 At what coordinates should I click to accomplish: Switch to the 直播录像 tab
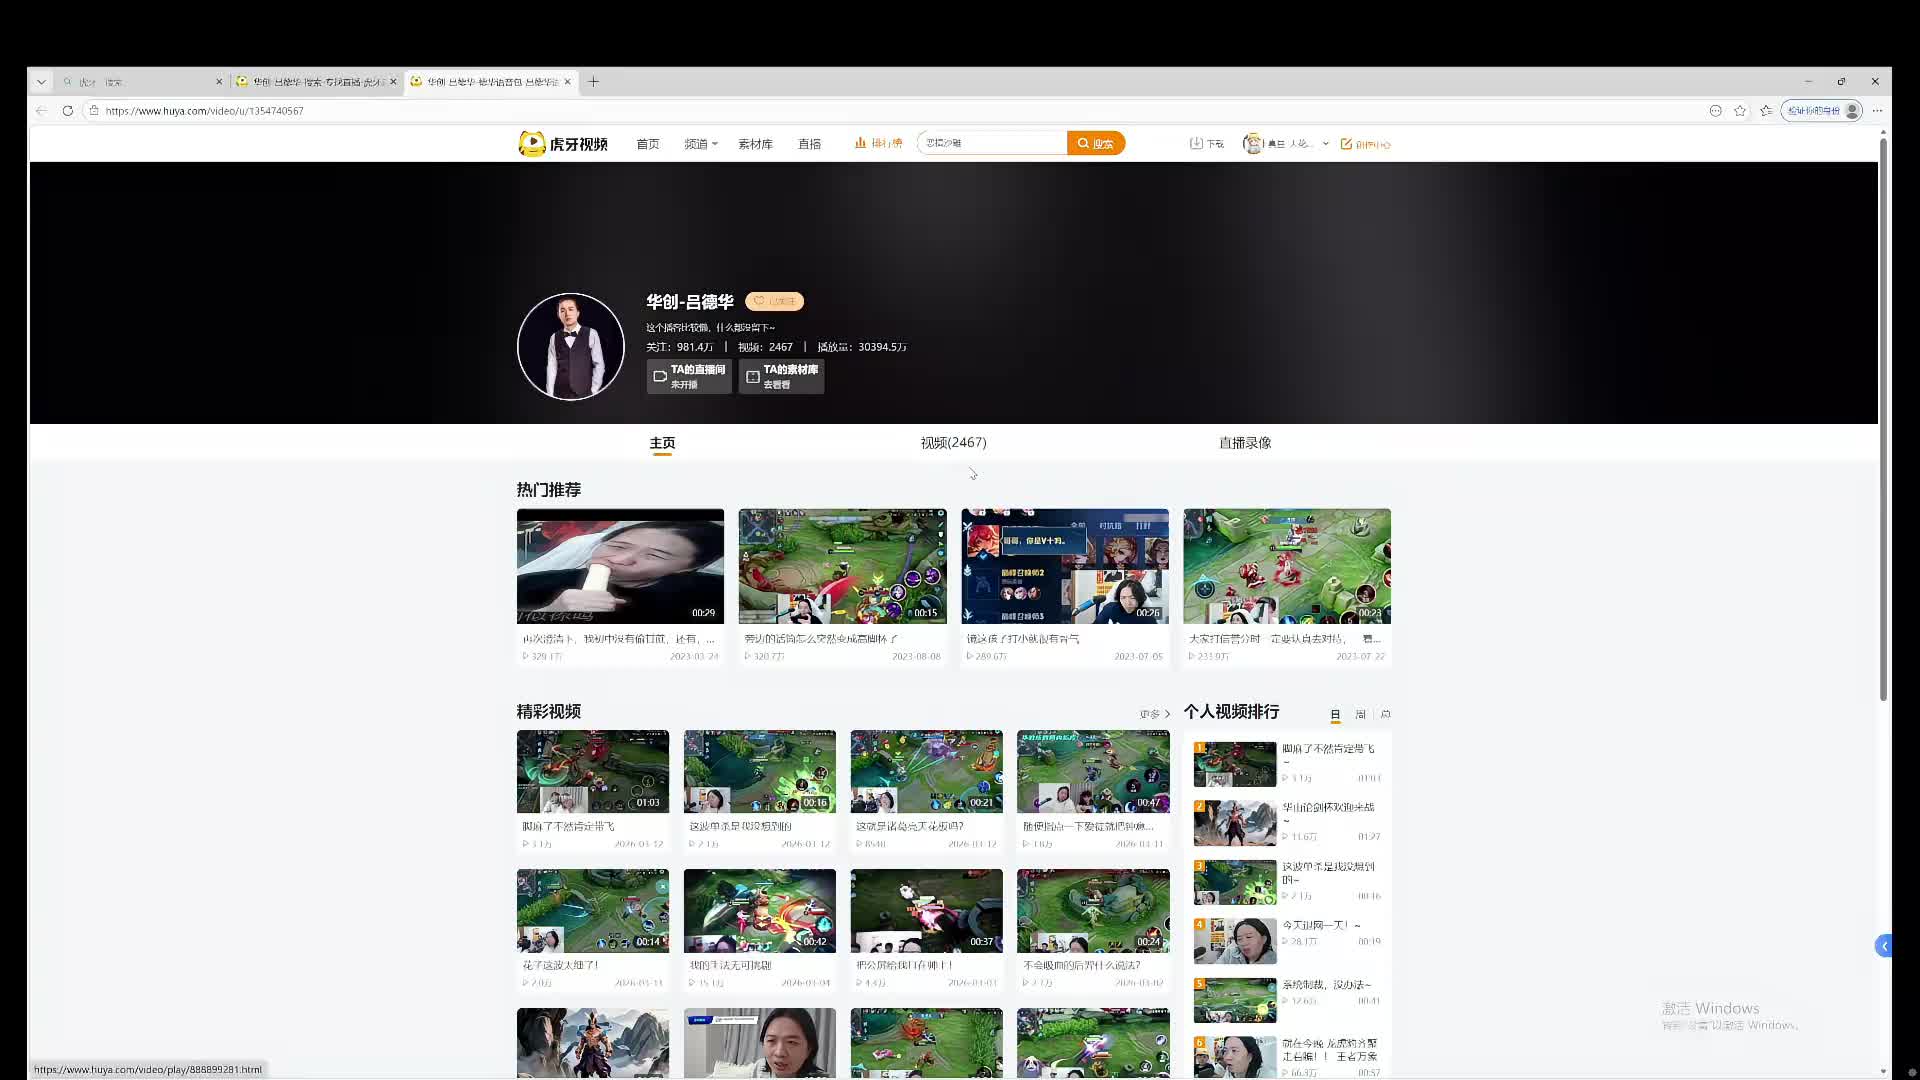click(x=1245, y=443)
